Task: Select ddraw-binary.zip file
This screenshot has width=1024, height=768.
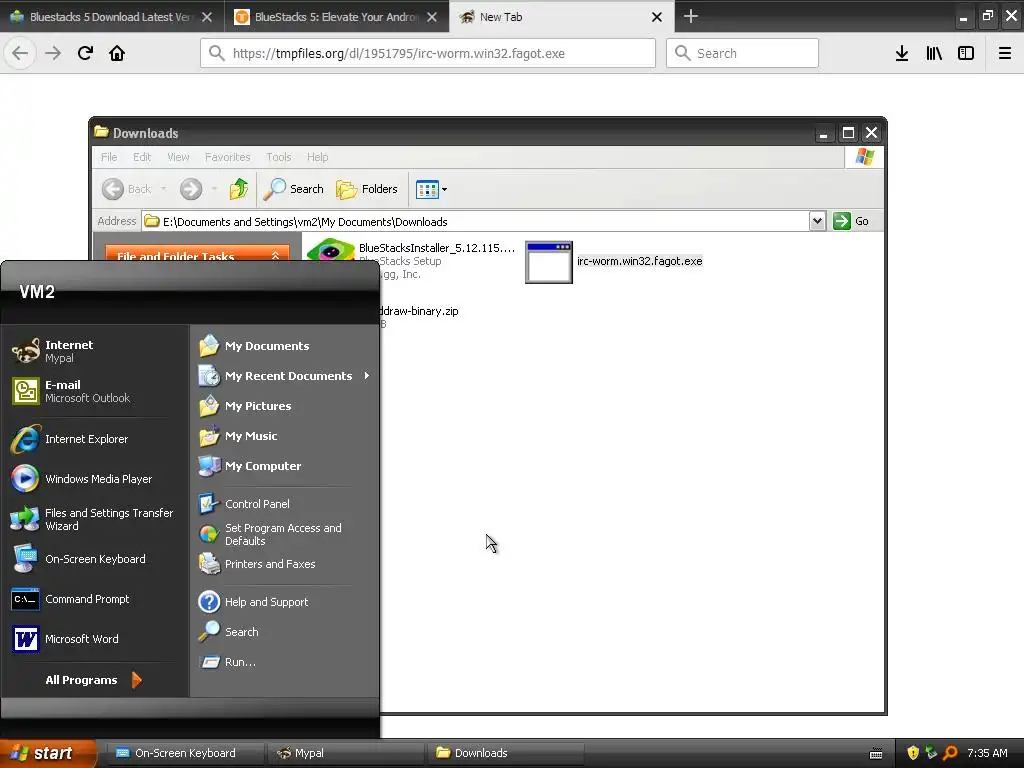Action: [x=418, y=311]
